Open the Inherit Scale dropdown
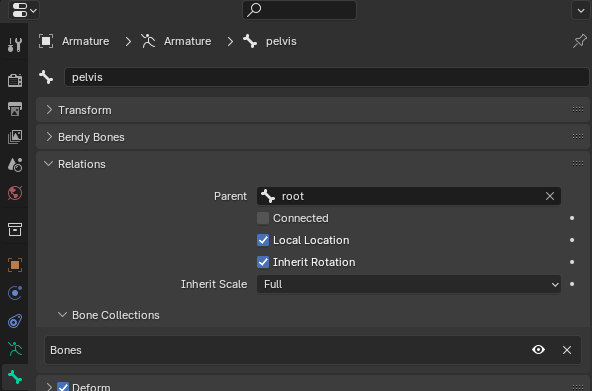 coord(409,284)
